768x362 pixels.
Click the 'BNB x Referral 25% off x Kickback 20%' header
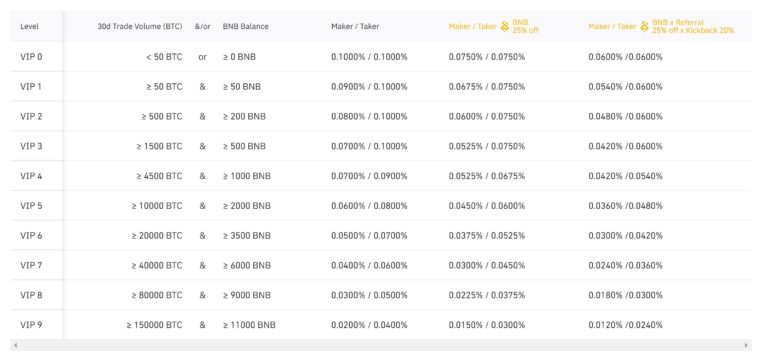click(693, 26)
